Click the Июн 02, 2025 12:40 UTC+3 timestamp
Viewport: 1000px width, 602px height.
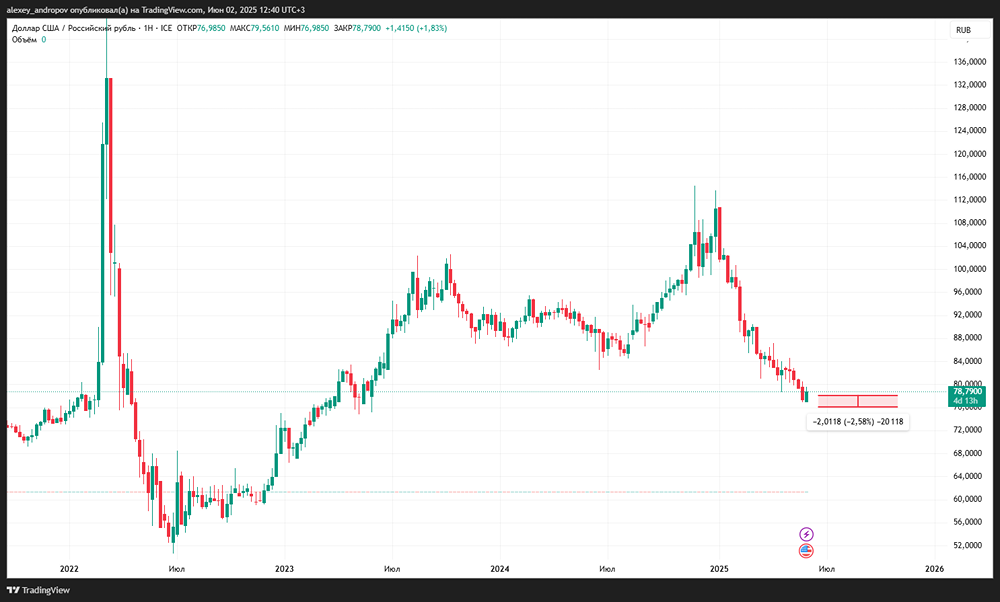click(x=256, y=10)
